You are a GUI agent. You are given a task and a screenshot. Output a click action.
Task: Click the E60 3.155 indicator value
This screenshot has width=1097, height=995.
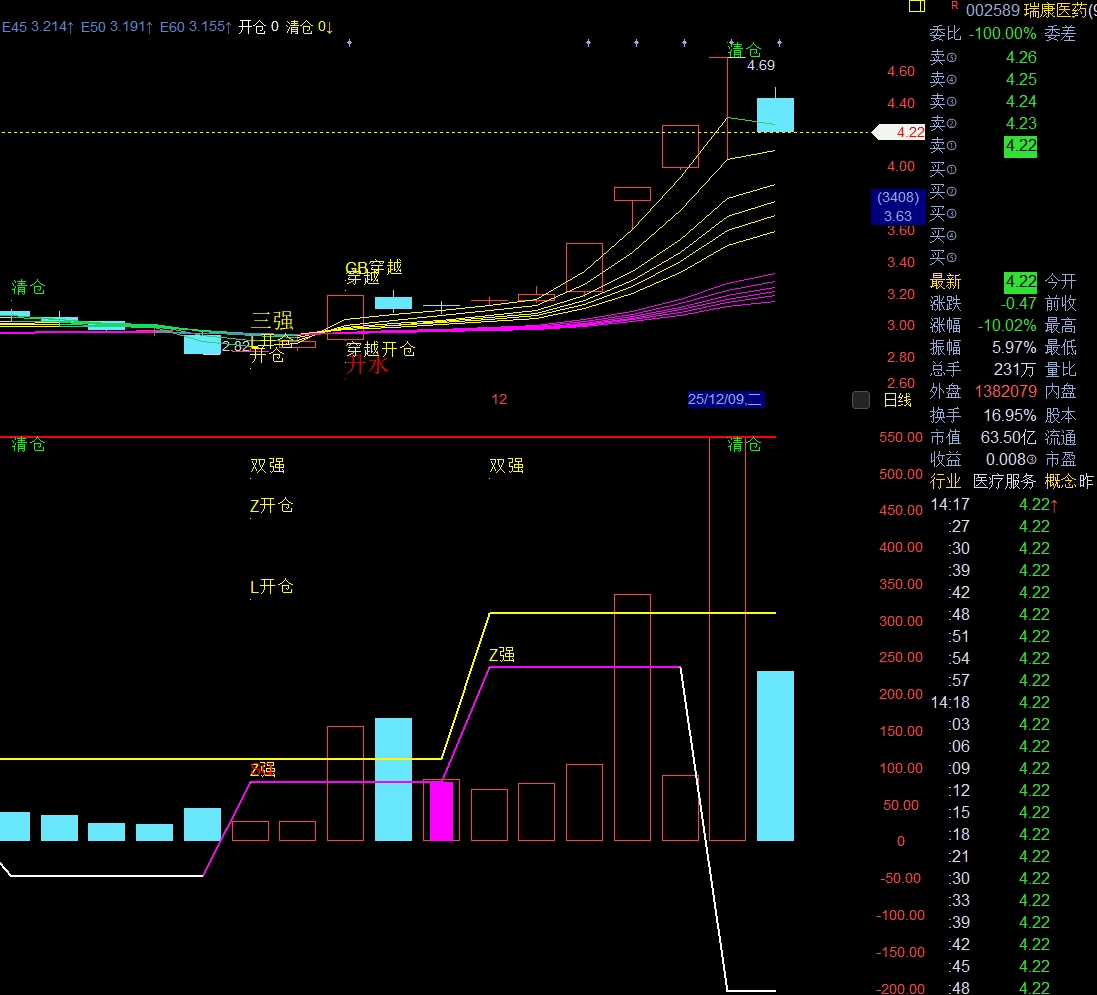[x=196, y=27]
